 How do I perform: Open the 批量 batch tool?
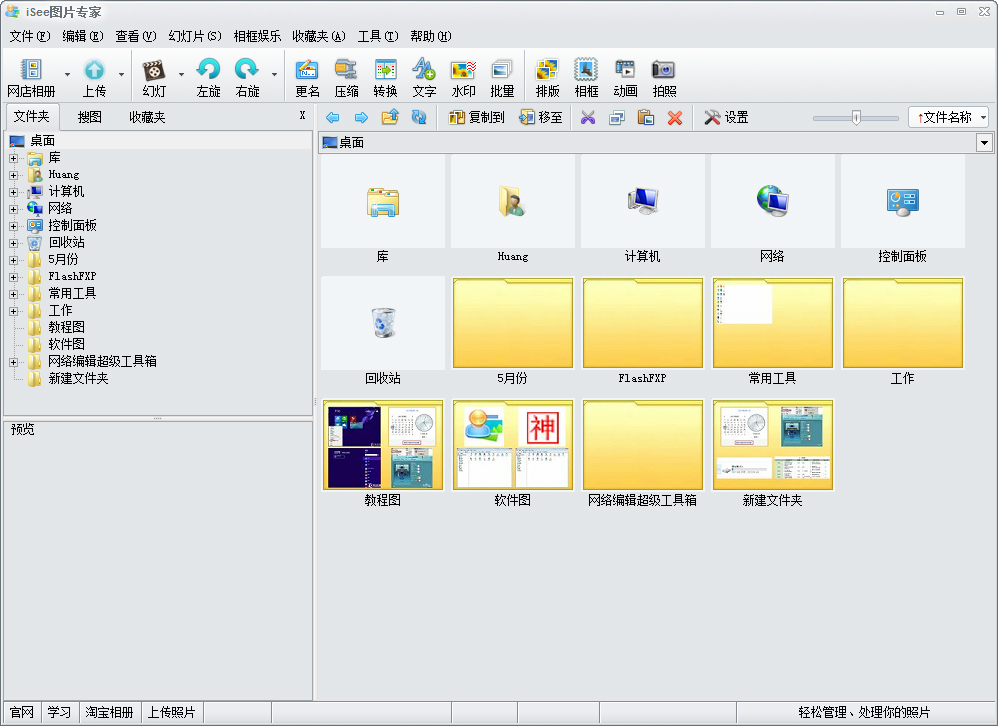tap(502, 76)
